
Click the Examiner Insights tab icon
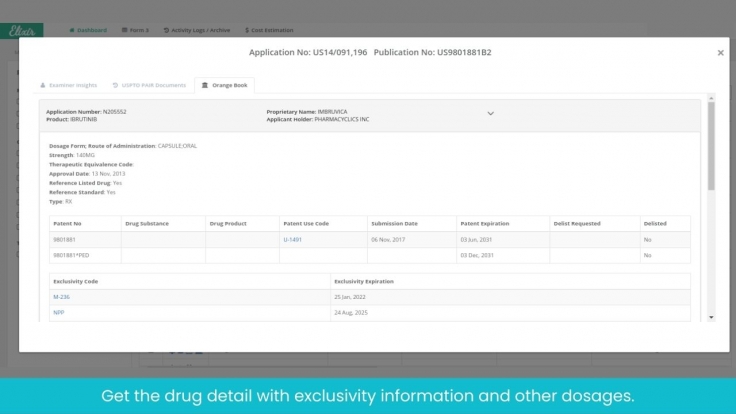point(43,85)
